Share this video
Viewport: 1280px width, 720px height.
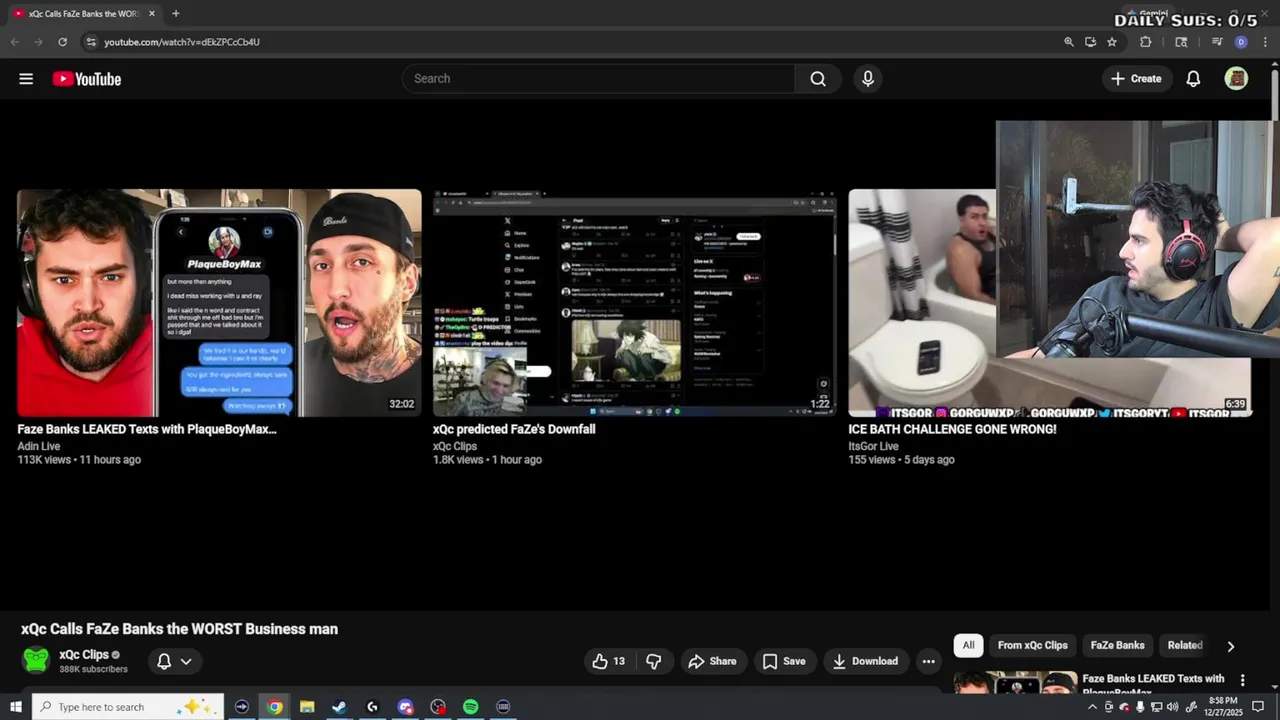click(712, 661)
